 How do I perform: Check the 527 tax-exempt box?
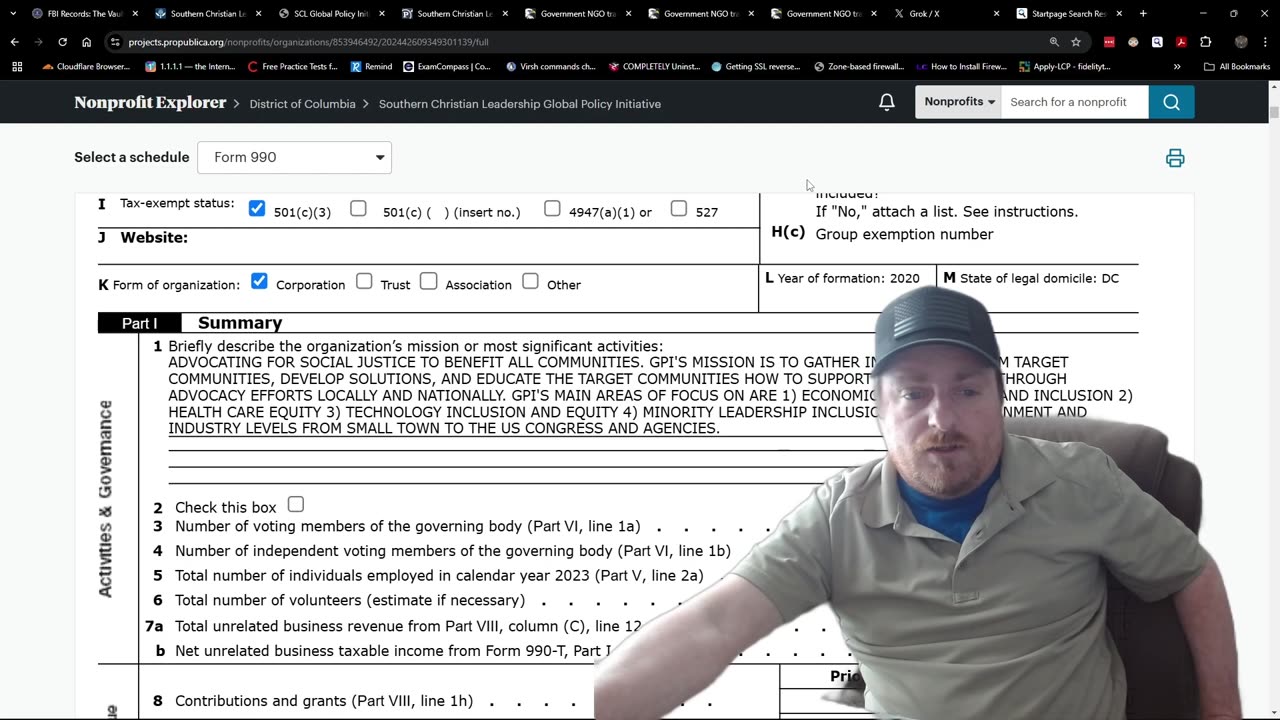[x=679, y=209]
